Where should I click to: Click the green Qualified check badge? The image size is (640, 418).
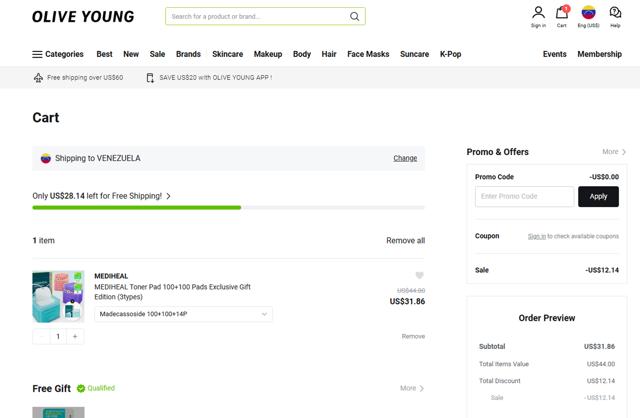[x=81, y=388]
